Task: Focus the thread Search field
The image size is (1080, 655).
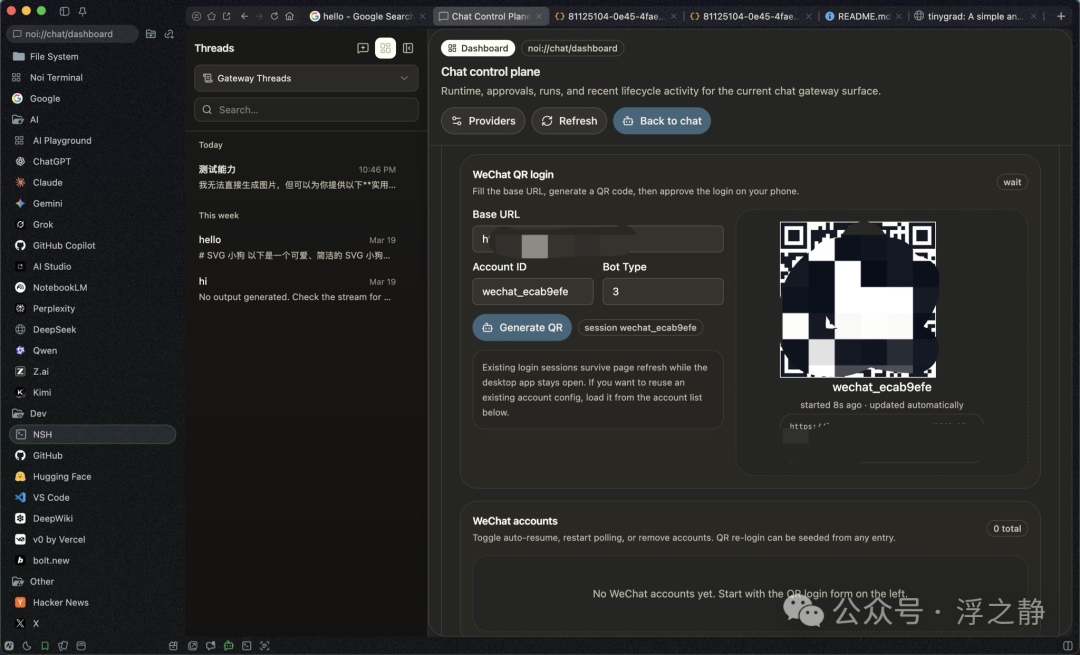Action: point(306,110)
